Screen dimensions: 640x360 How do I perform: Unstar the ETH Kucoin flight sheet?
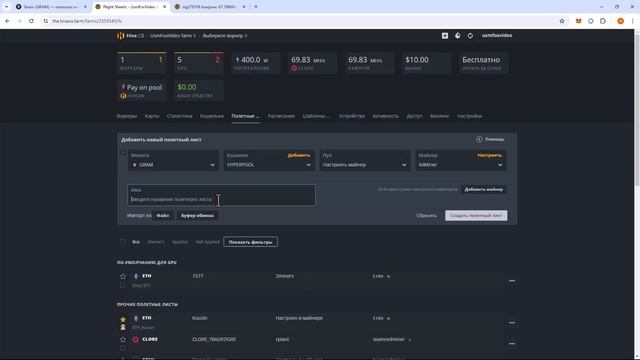[x=123, y=319]
